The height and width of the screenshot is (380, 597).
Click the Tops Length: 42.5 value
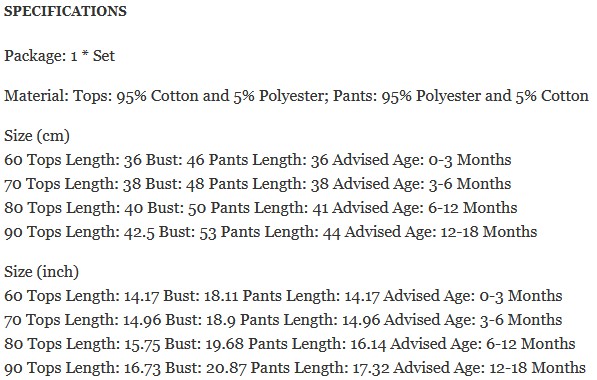[x=91, y=232]
